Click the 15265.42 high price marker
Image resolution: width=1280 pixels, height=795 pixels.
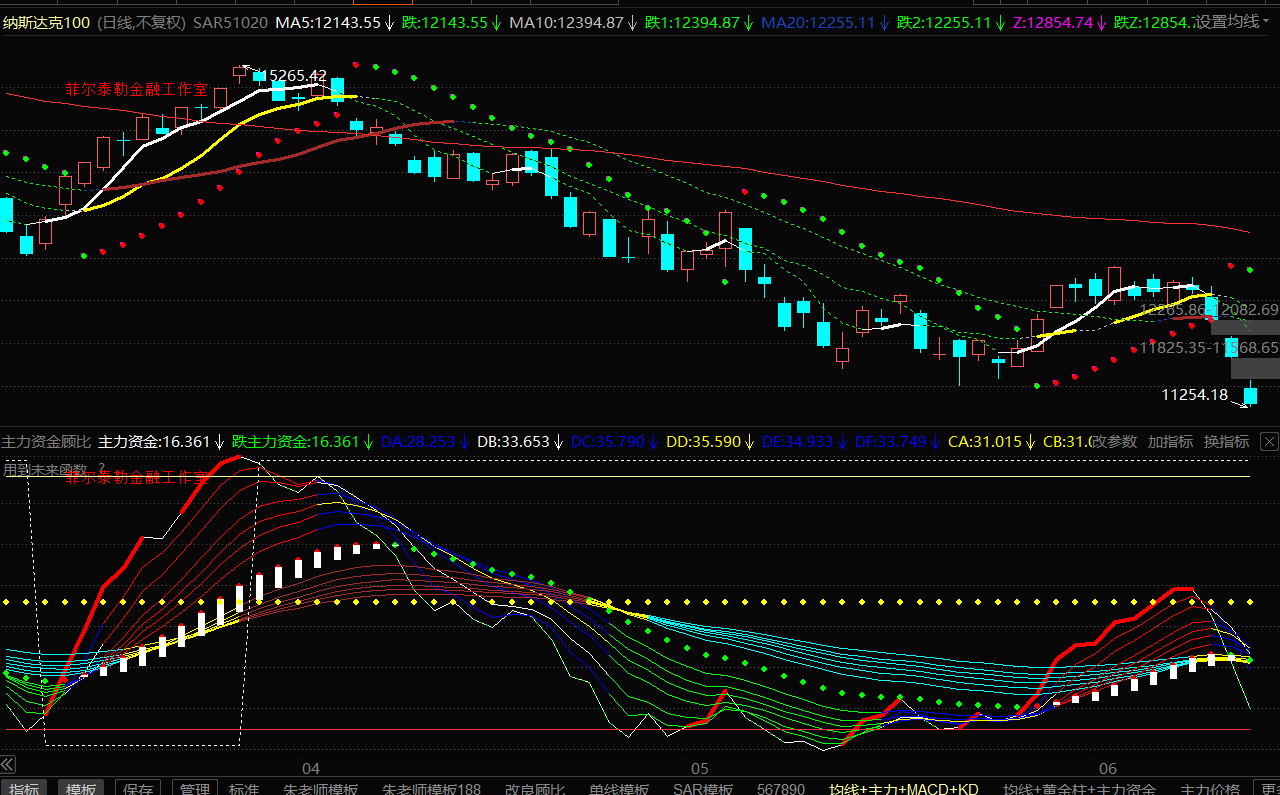pos(290,75)
